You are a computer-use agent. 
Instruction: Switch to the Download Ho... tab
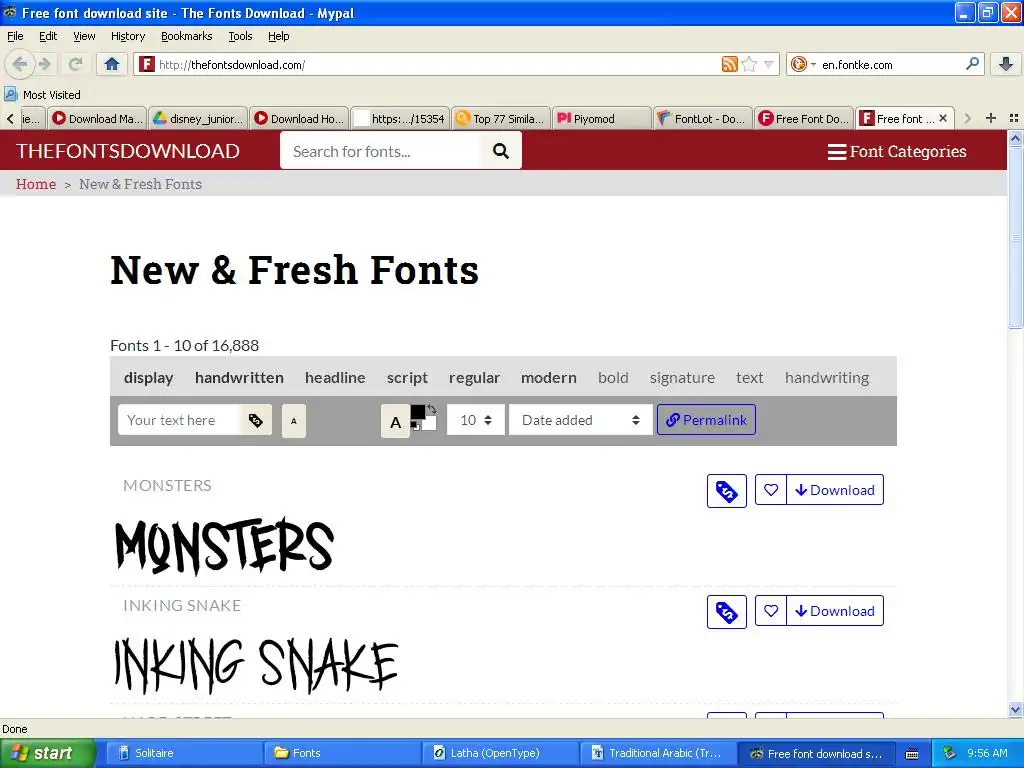pos(298,118)
